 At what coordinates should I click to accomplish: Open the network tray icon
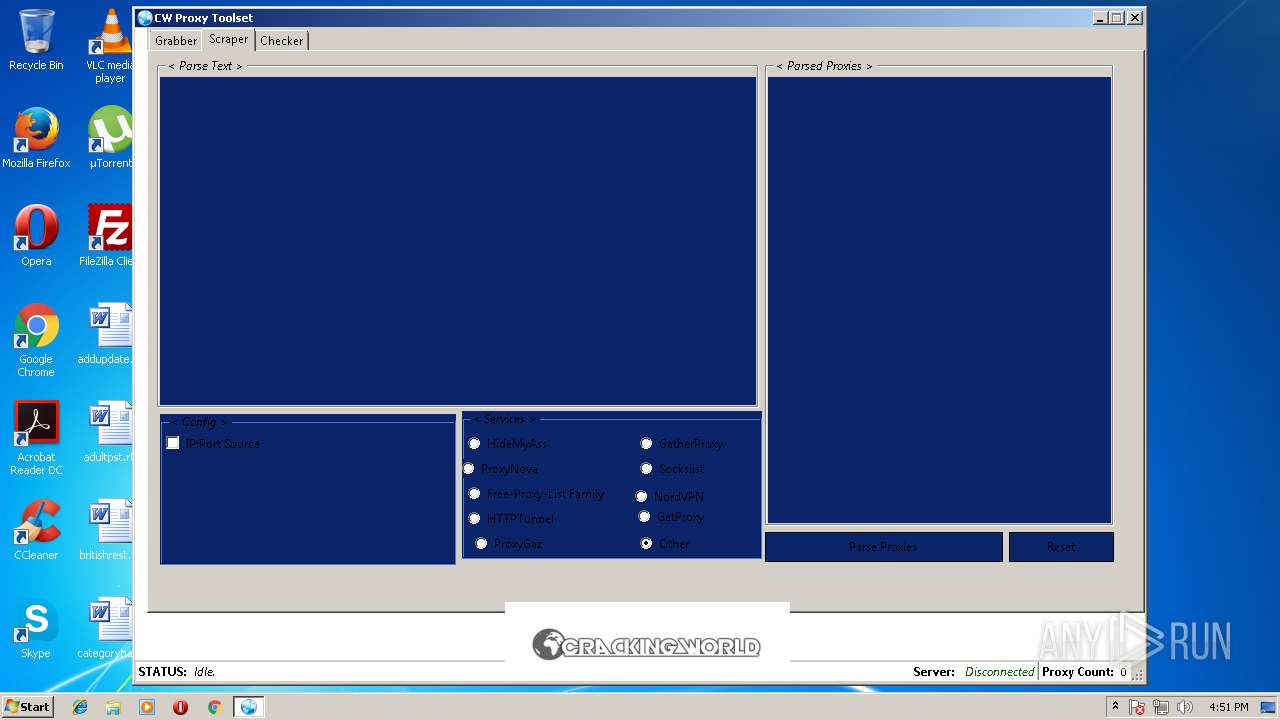(x=1161, y=707)
